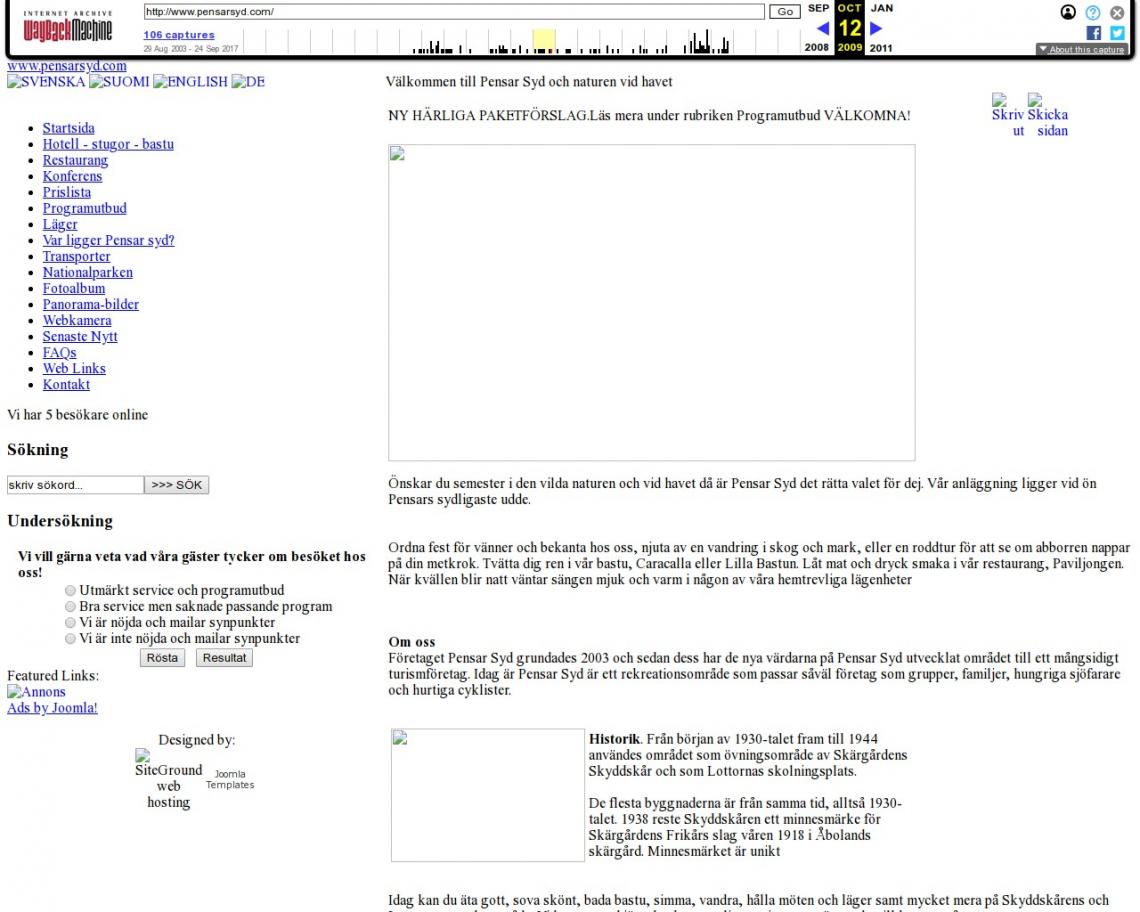Open Prislista menu item
Viewport: 1140px width, 912px height.
(66, 192)
